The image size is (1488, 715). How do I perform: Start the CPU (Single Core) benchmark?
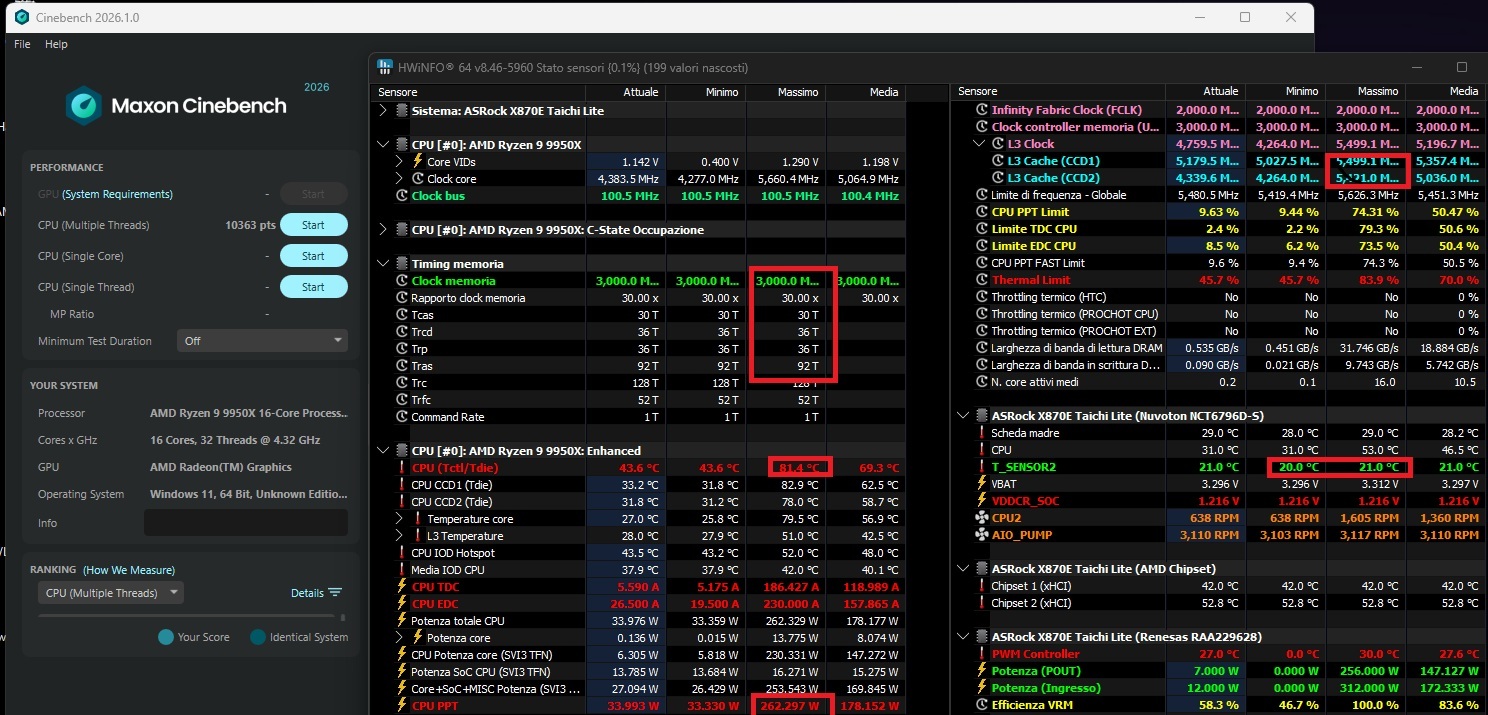313,256
